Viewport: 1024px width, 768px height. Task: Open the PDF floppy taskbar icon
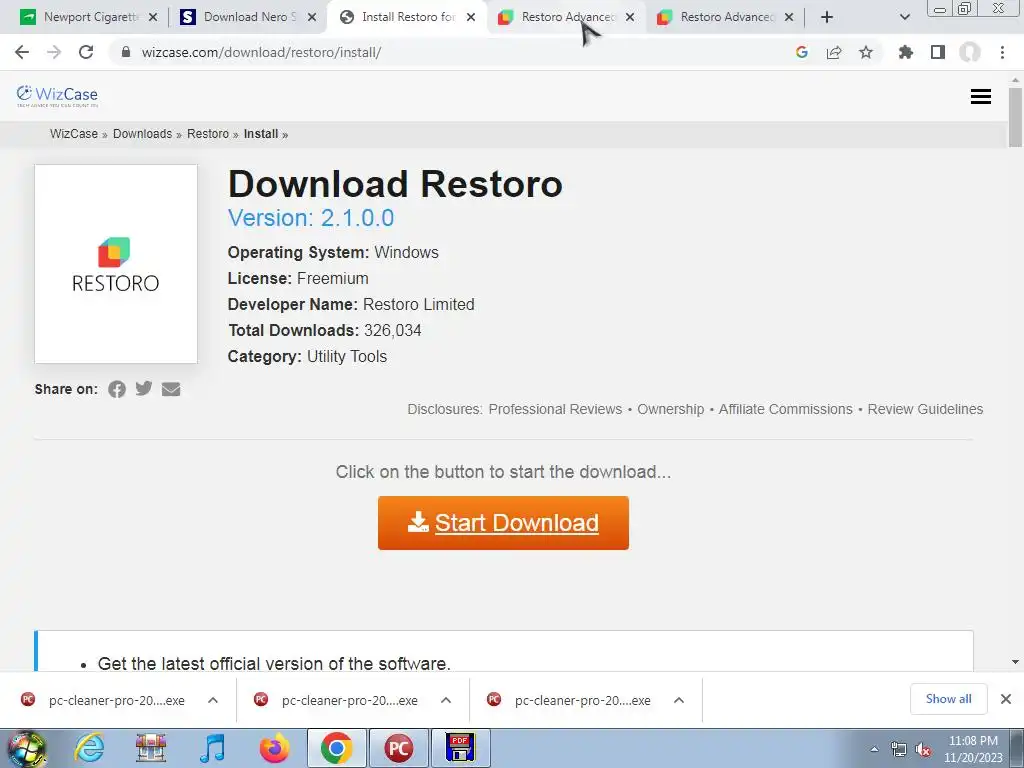[460, 748]
